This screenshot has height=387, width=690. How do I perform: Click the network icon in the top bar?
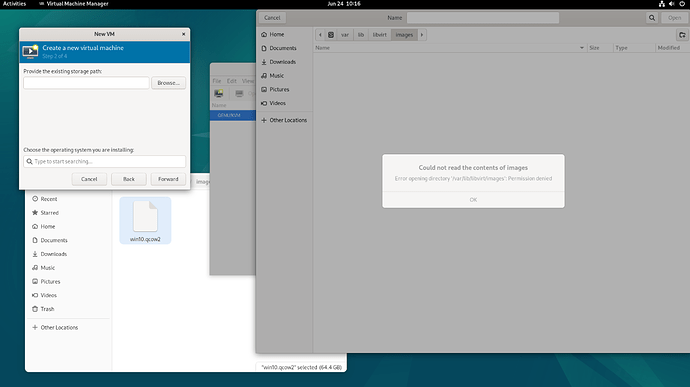pyautogui.click(x=661, y=4)
